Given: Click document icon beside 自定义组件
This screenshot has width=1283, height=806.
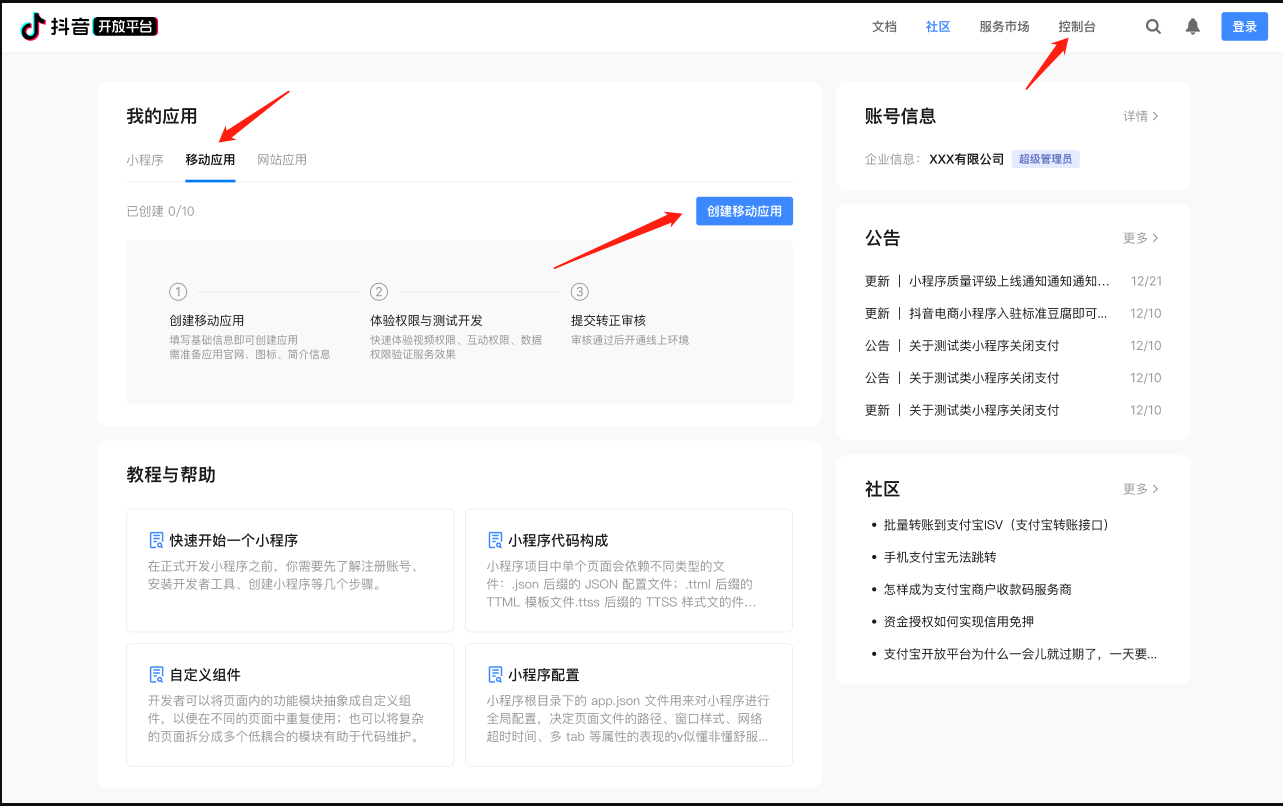Looking at the screenshot, I should (156, 675).
